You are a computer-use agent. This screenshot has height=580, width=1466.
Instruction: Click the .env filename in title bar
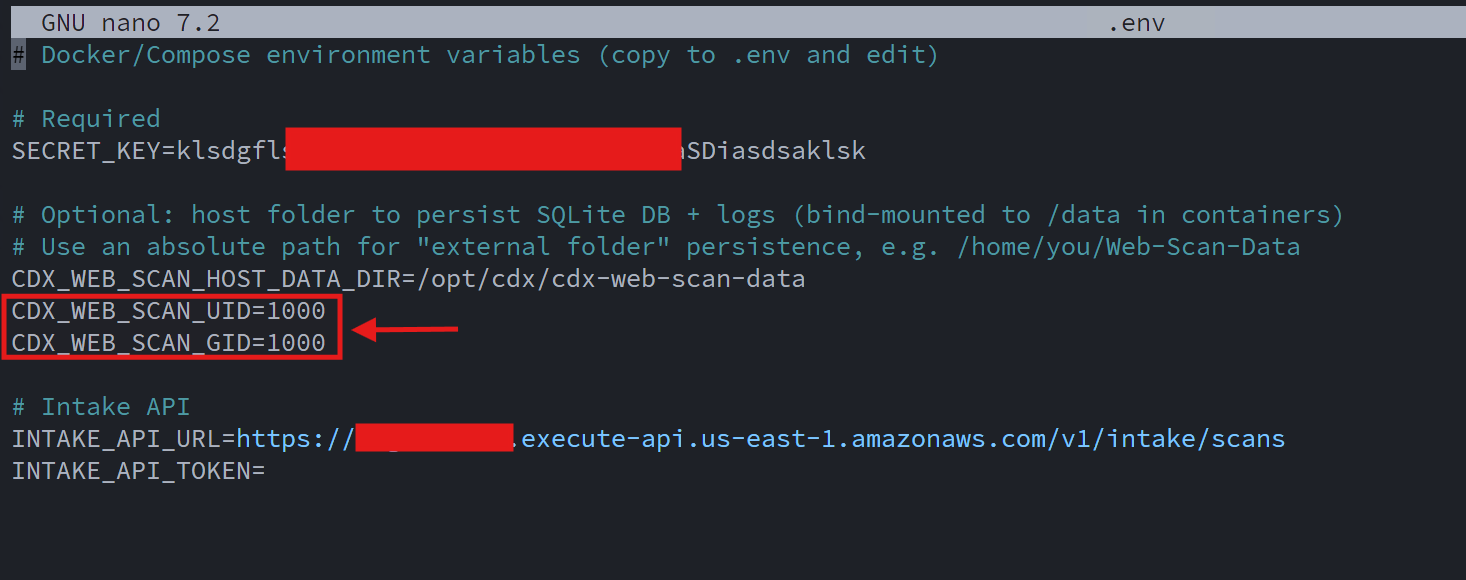(x=1136, y=22)
